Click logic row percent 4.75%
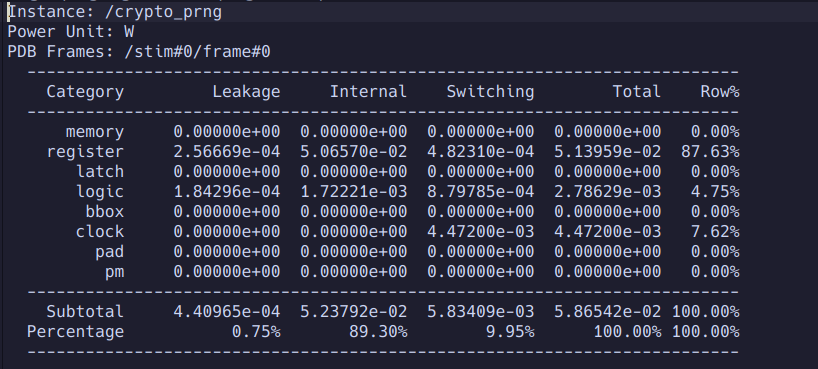This screenshot has height=369, width=818. [715, 192]
